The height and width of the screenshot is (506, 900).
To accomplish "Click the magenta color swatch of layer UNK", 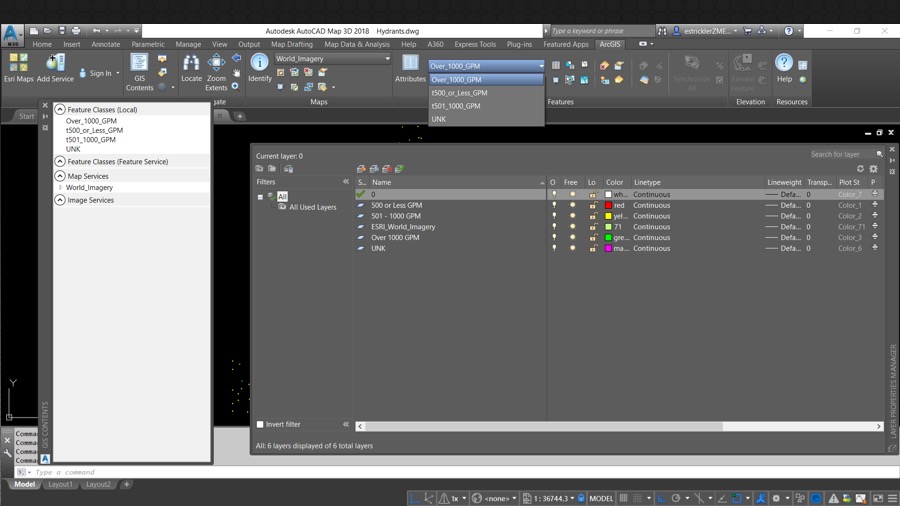I will (608, 248).
